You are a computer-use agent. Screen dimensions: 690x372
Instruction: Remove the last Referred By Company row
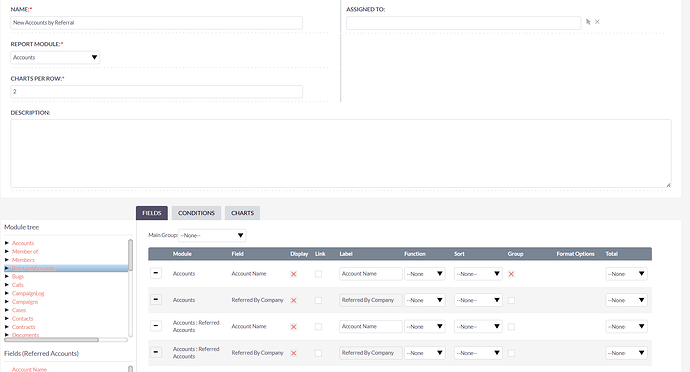coord(156,353)
